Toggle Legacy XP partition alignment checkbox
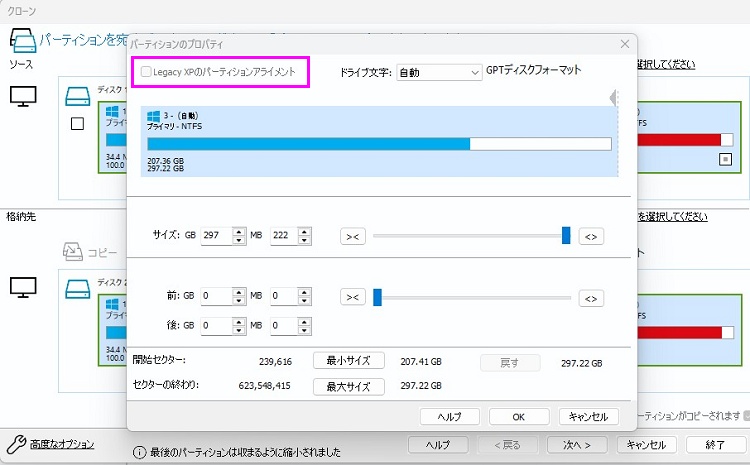The image size is (750, 465). (x=148, y=72)
